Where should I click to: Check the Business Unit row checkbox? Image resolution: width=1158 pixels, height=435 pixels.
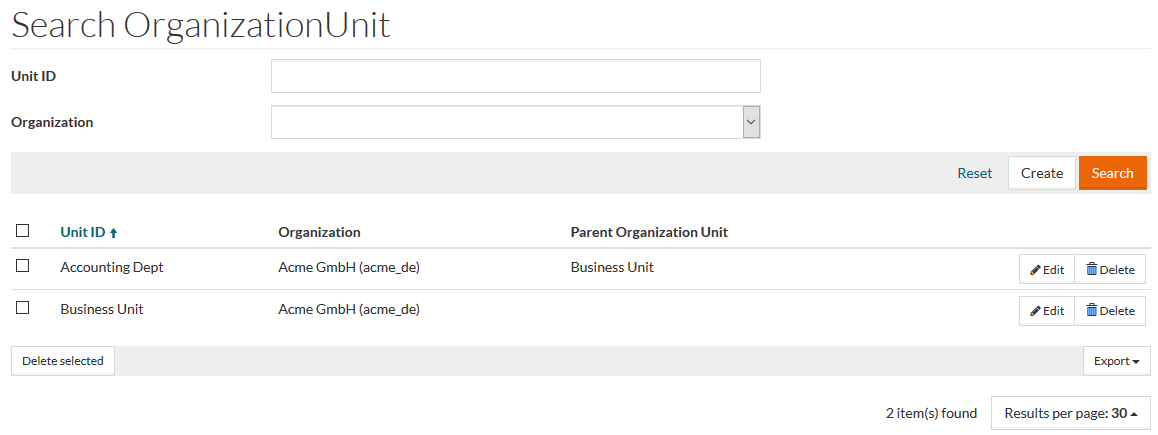(23, 308)
